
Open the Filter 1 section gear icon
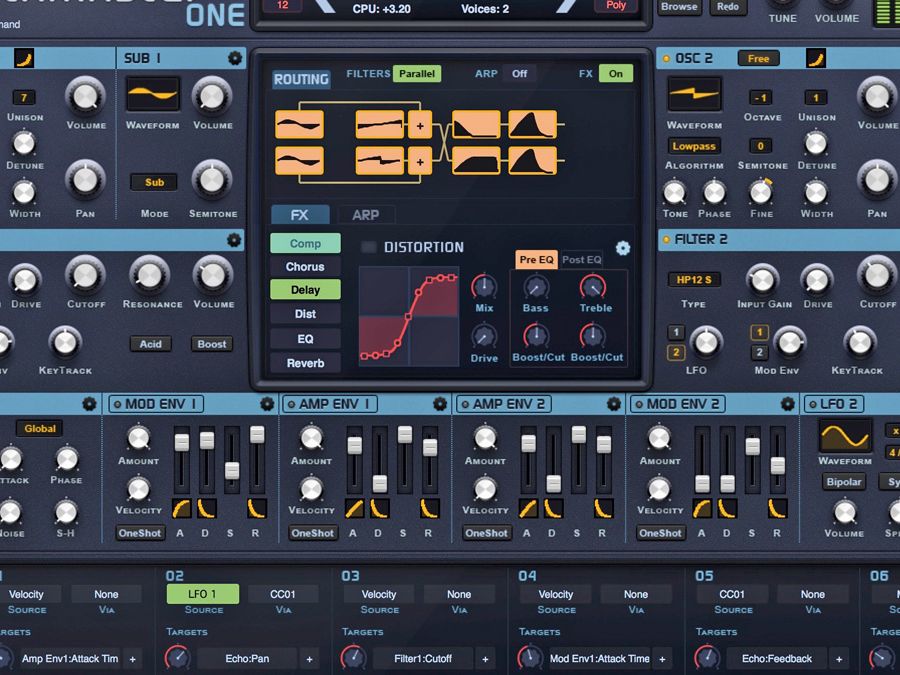(234, 240)
